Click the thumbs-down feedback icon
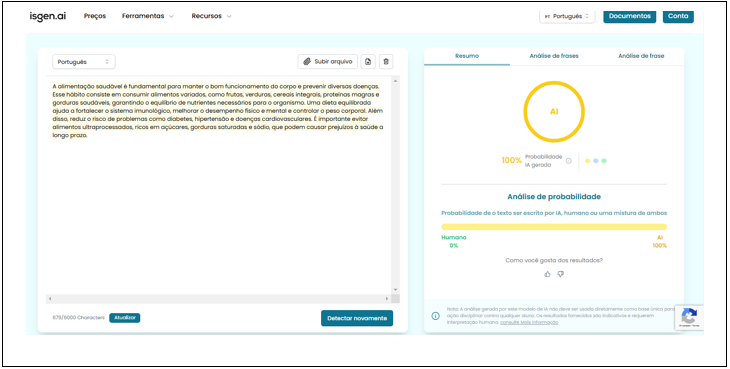This screenshot has height=369, width=730. 561,274
